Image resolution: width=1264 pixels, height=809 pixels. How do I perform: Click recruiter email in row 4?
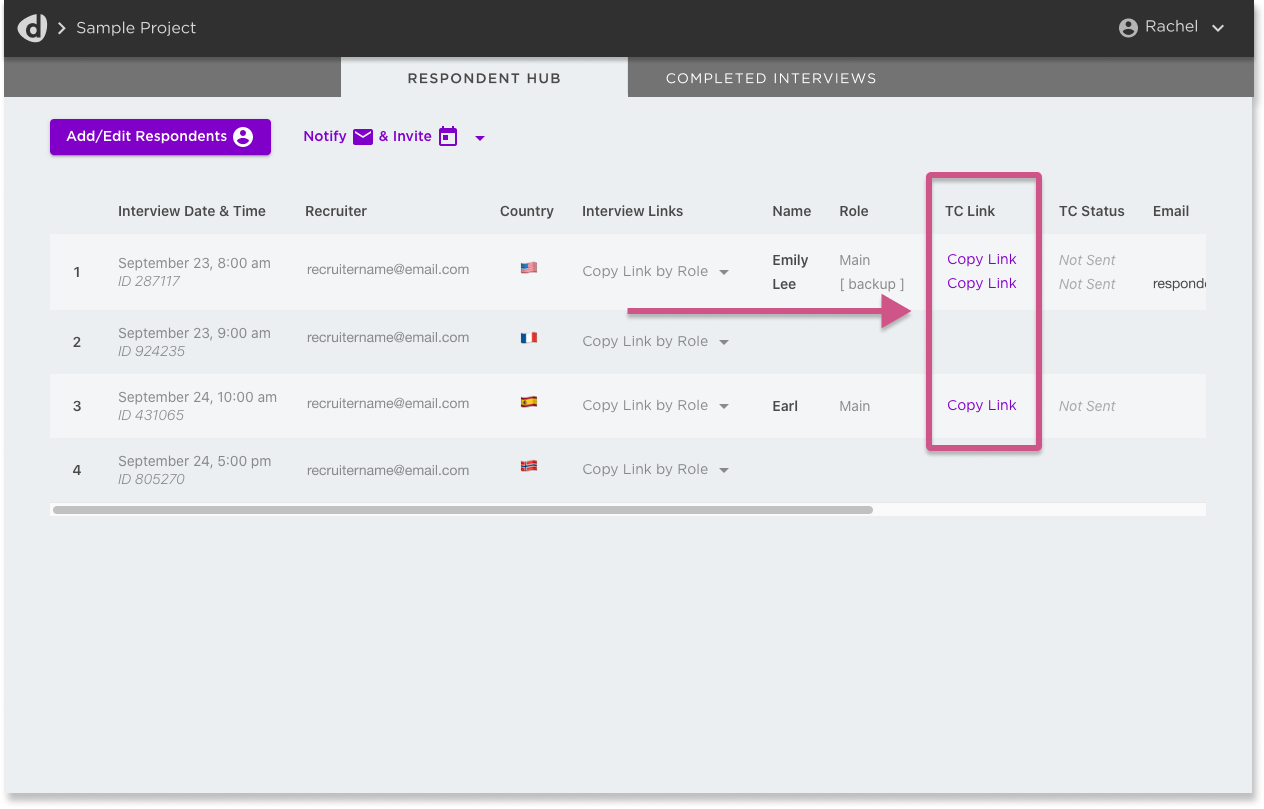coord(388,470)
